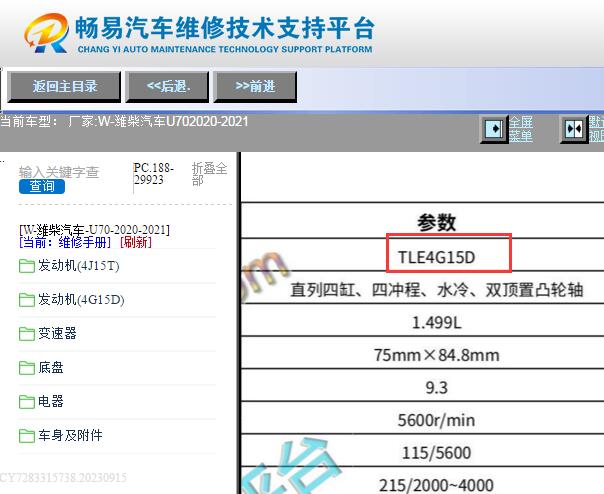This screenshot has height=494, width=604.
Task: Click the 当前：维修手册 link
Action: pyautogui.click(x=65, y=242)
